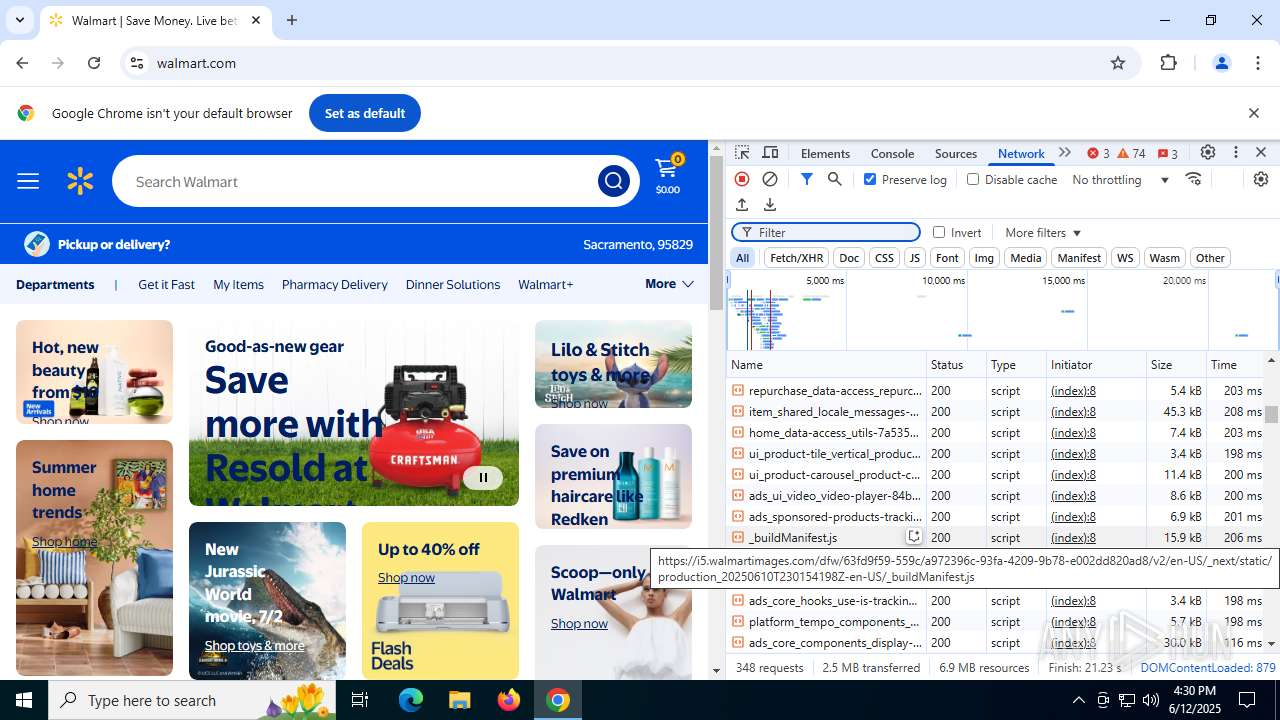The image size is (1280, 720).
Task: Show more DevTools tabs chevron
Action: (x=1065, y=153)
